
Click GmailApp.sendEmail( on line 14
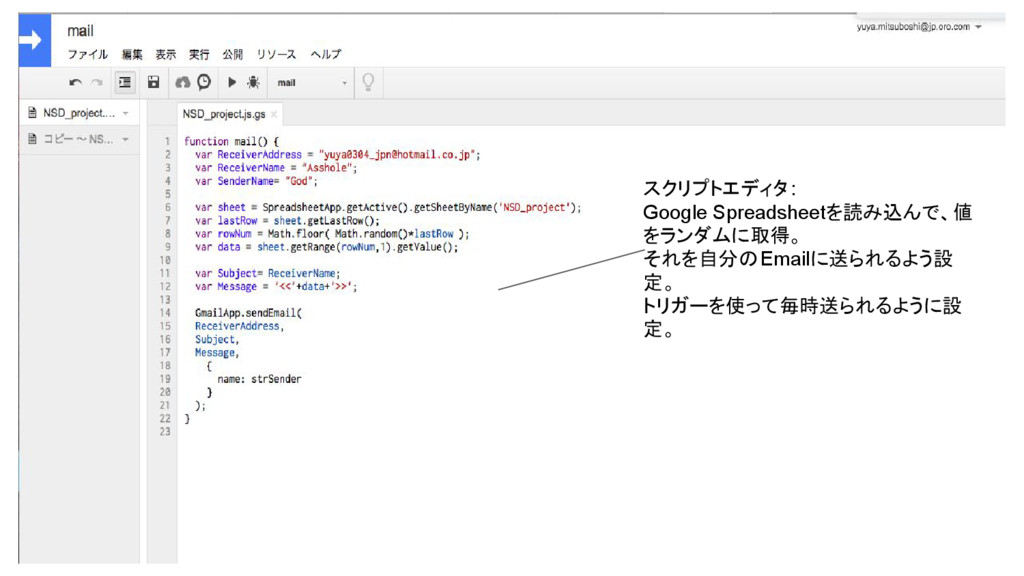coord(248,313)
